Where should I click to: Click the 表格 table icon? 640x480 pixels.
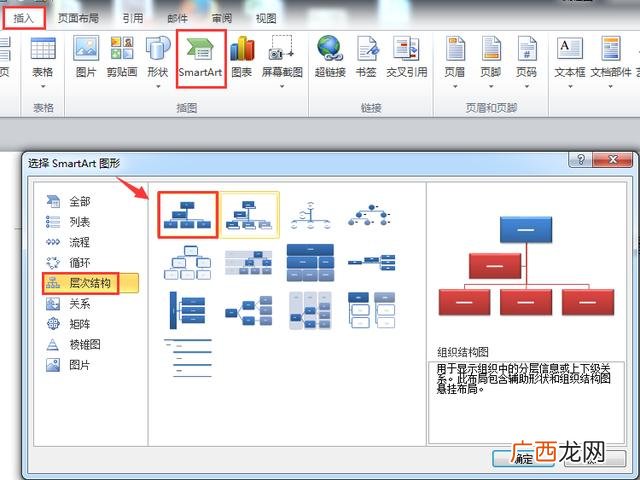43,49
